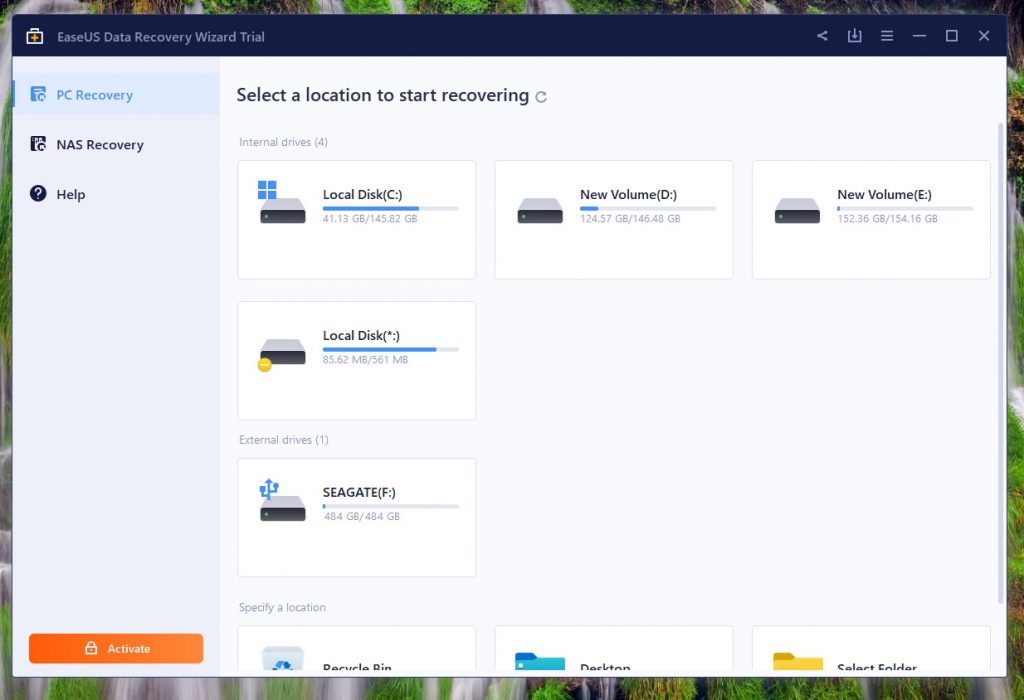
Task: Click the share icon in the title bar
Action: click(822, 35)
